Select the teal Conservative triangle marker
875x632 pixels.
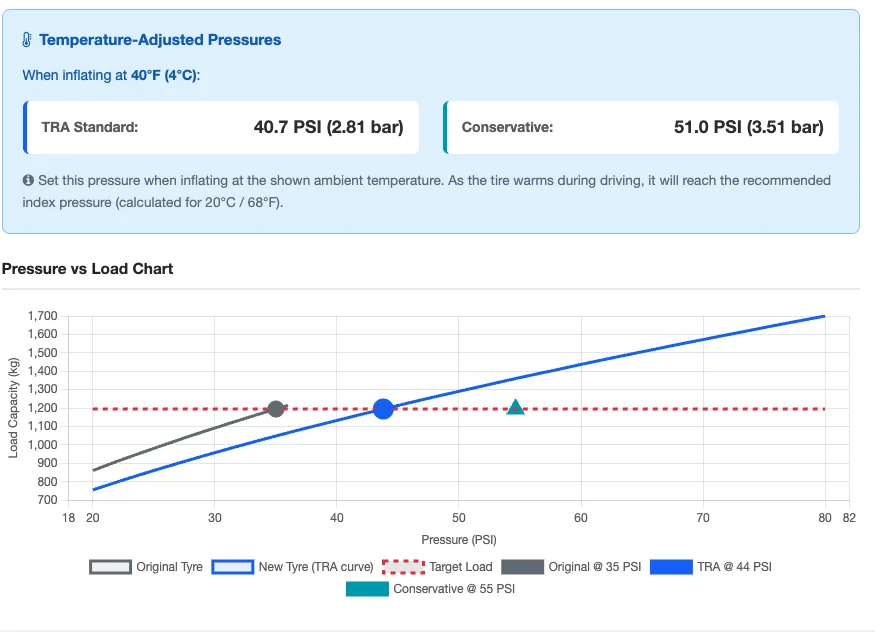coord(515,407)
